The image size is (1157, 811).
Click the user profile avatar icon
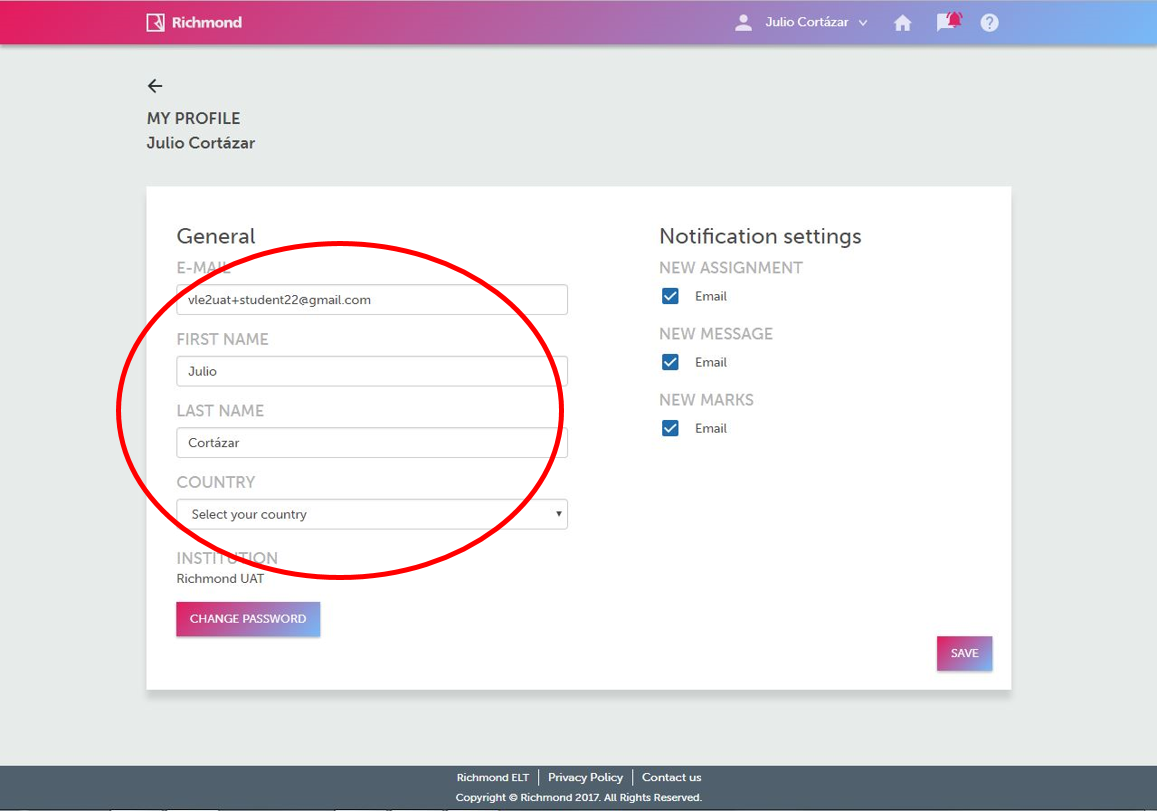point(743,22)
